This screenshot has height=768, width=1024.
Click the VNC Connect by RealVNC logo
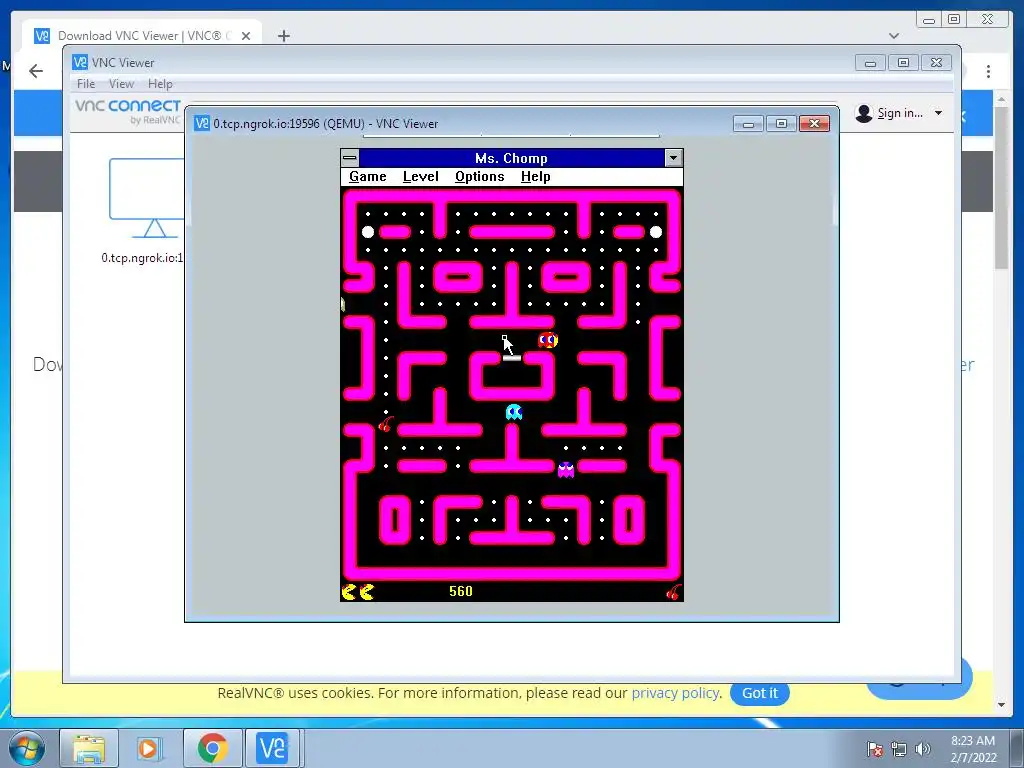tap(128, 111)
